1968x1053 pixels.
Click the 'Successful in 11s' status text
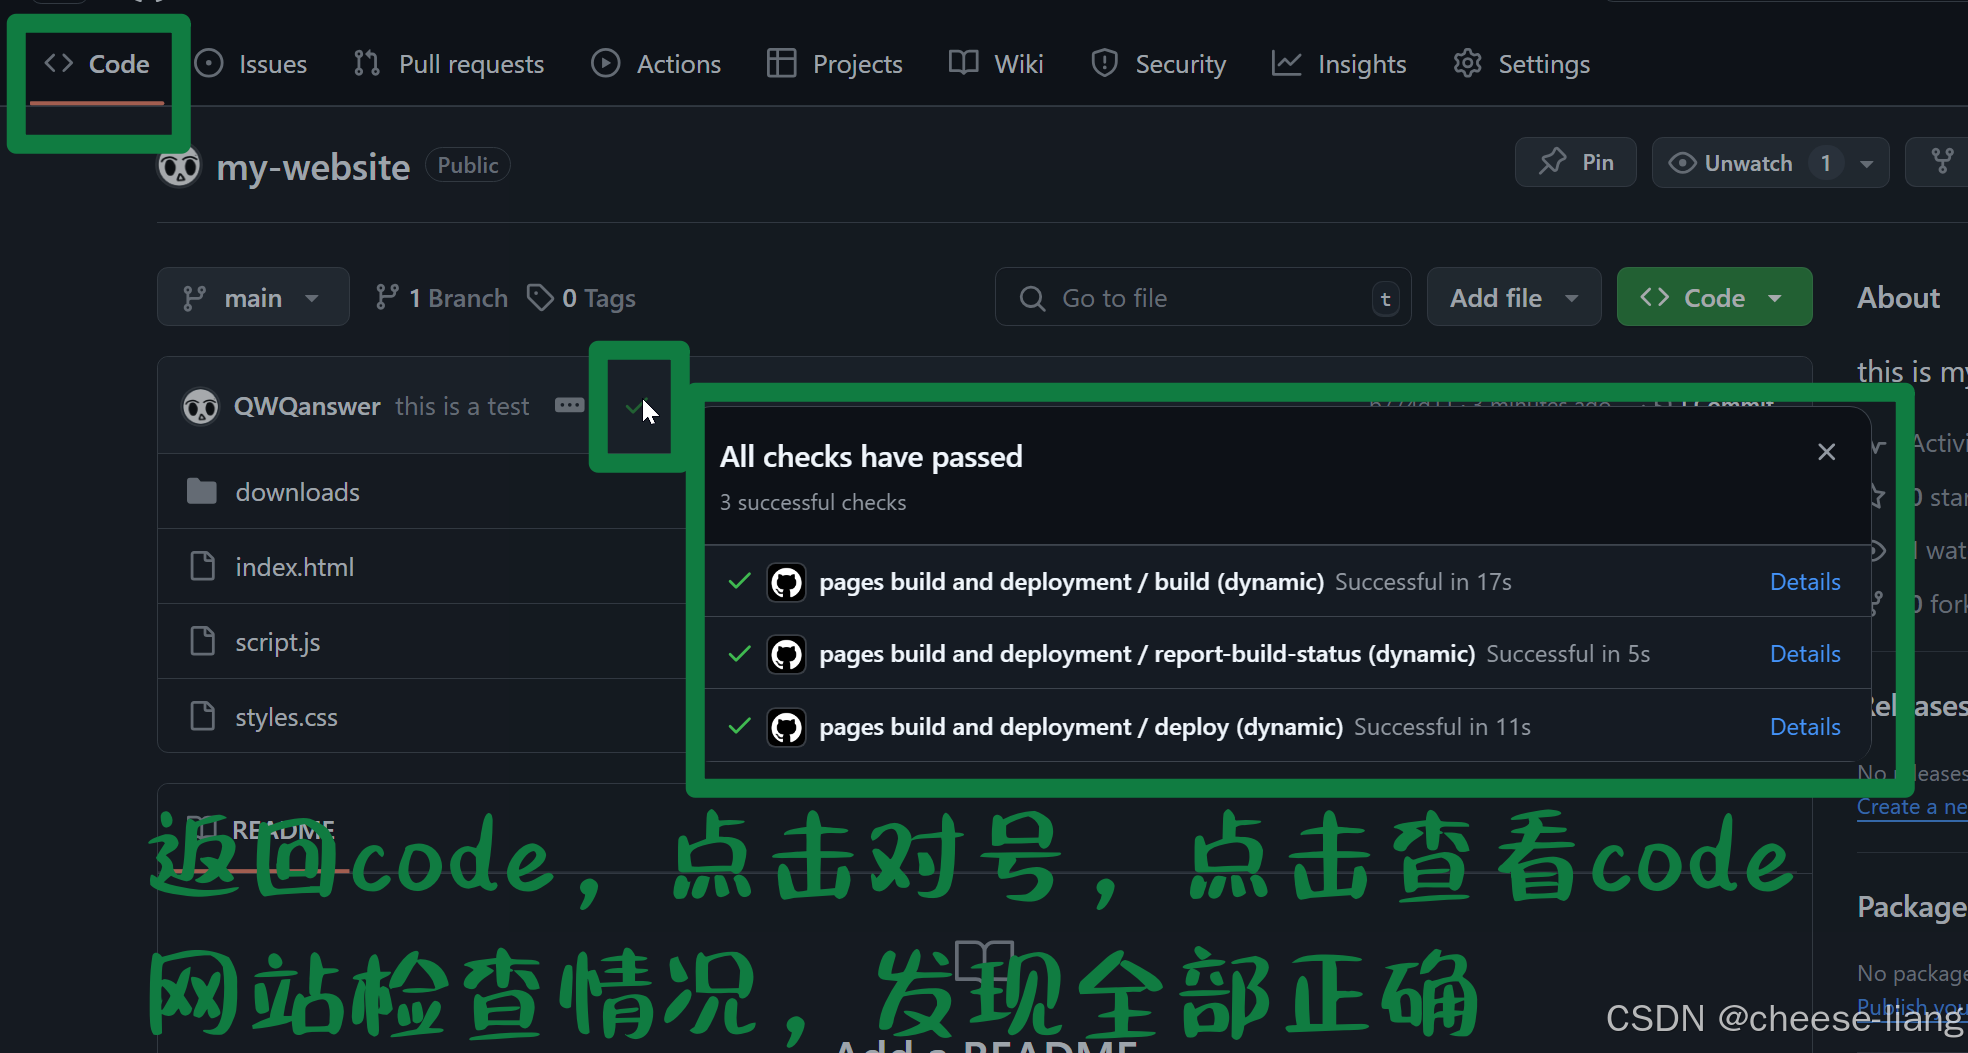1442,727
